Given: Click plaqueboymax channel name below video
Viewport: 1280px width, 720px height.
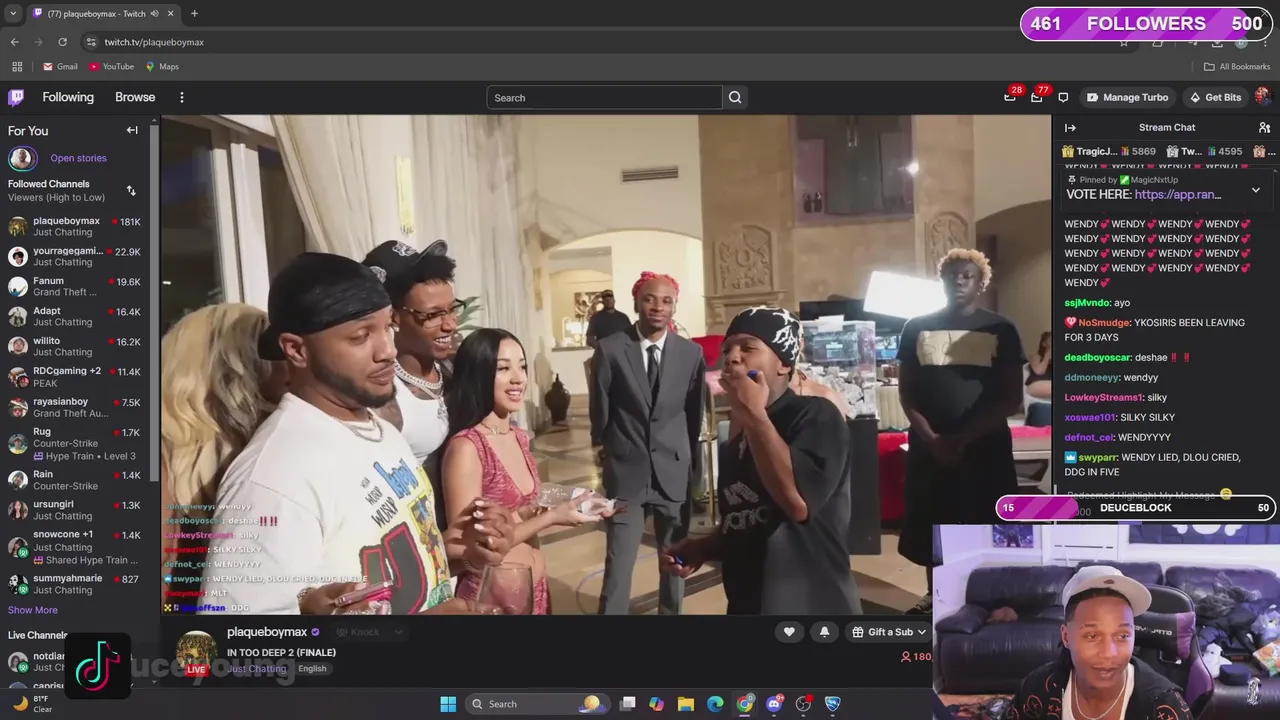Looking at the screenshot, I should pyautogui.click(x=267, y=632).
